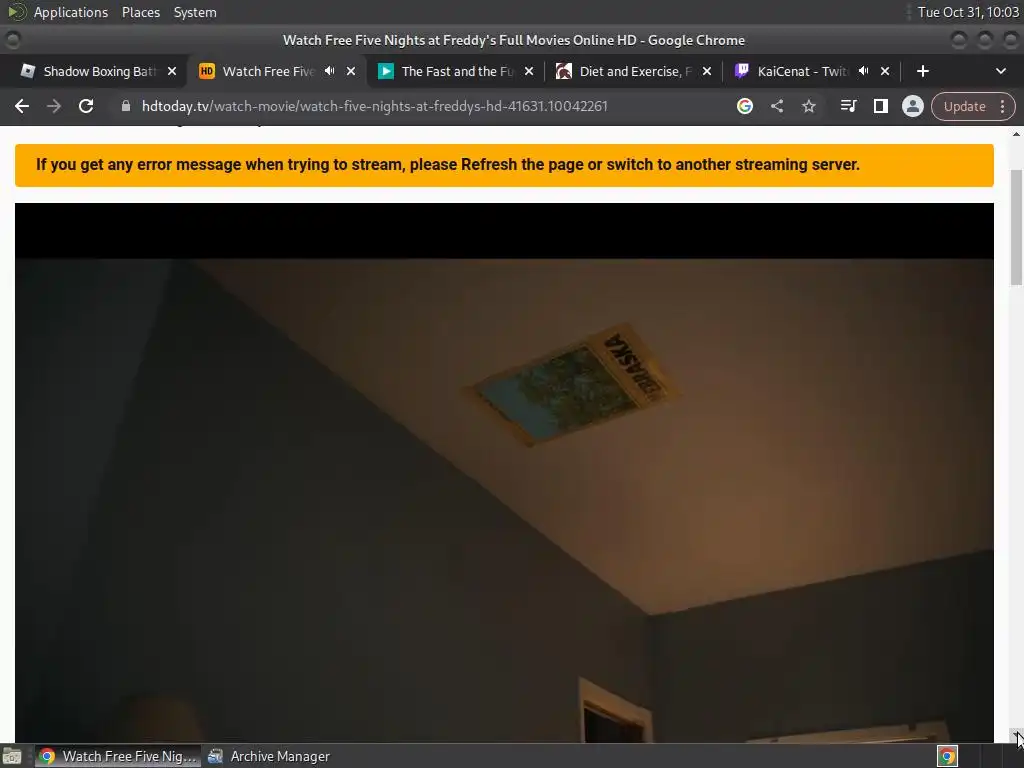1024x768 pixels.
Task: Click the forward navigation arrow
Action: point(54,106)
